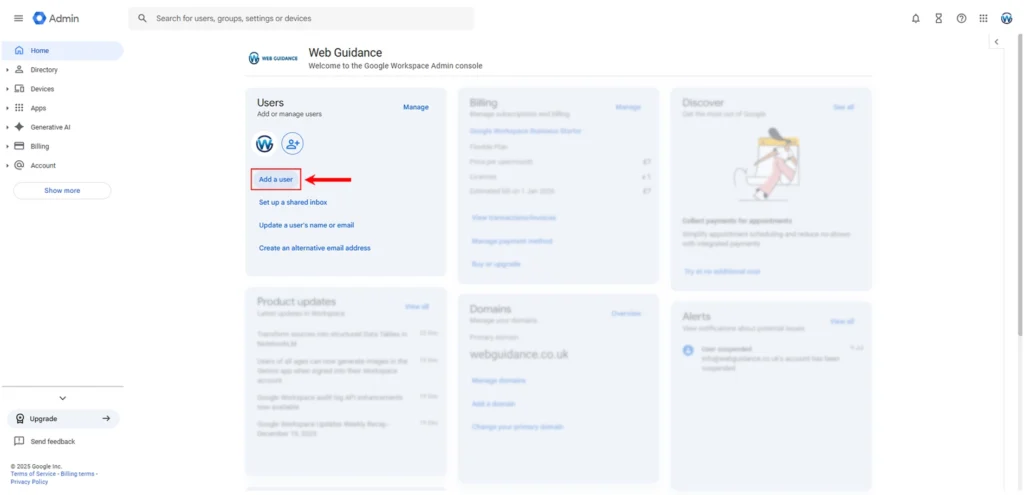Expand the Apps tree arrow
1024x495 pixels.
[x=7, y=108]
